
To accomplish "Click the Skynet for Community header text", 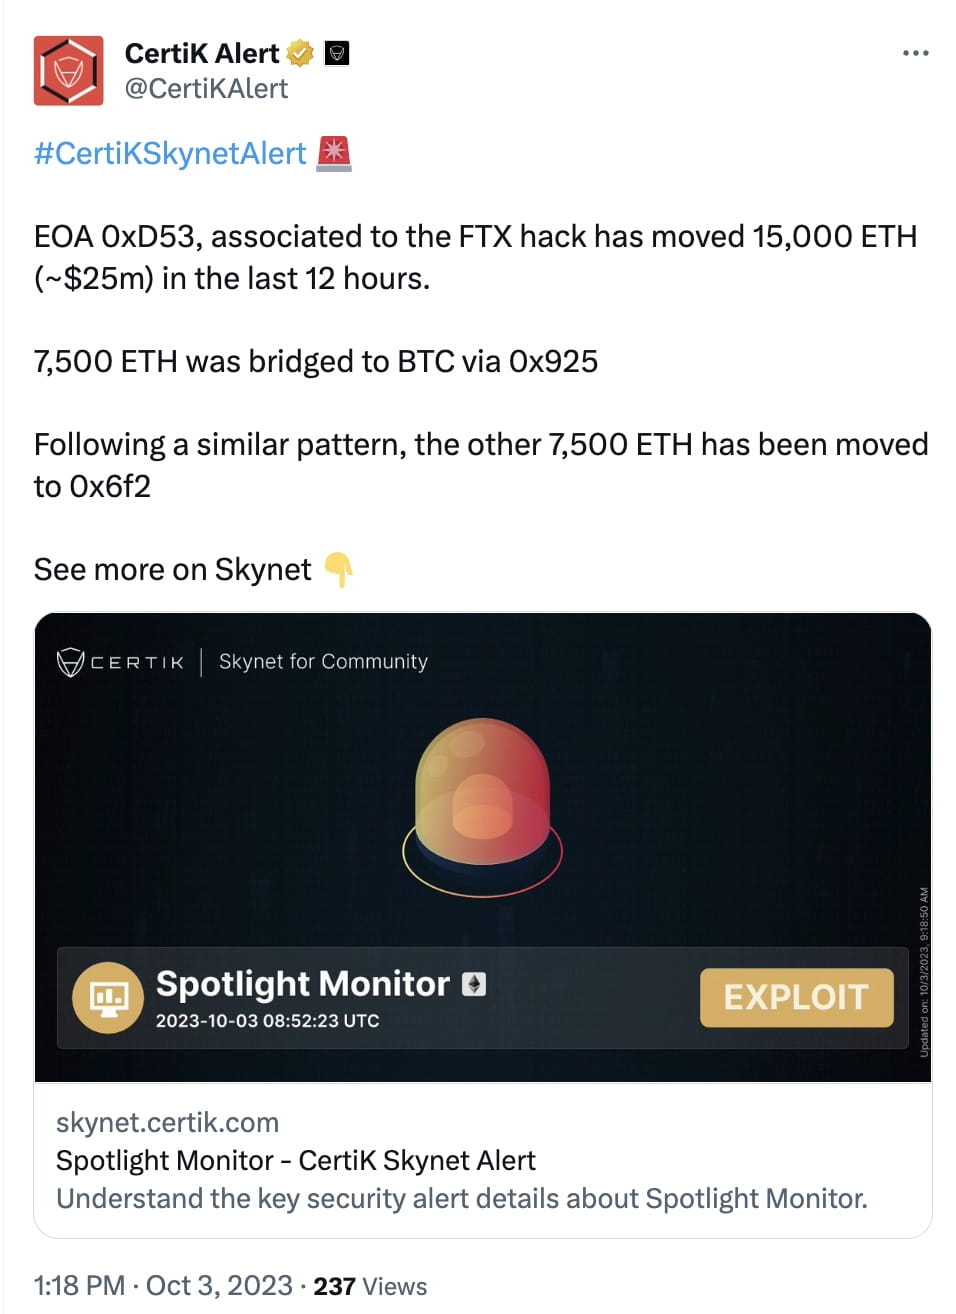I will [x=322, y=661].
